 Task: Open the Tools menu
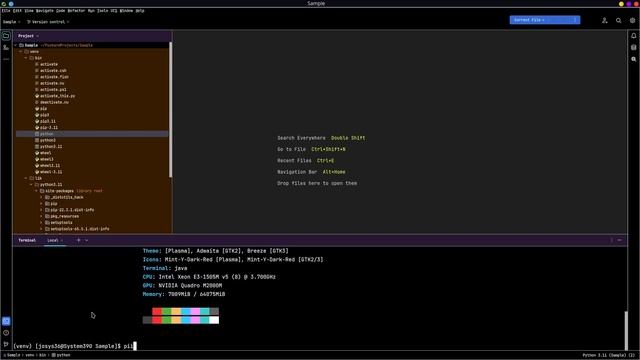pos(102,11)
